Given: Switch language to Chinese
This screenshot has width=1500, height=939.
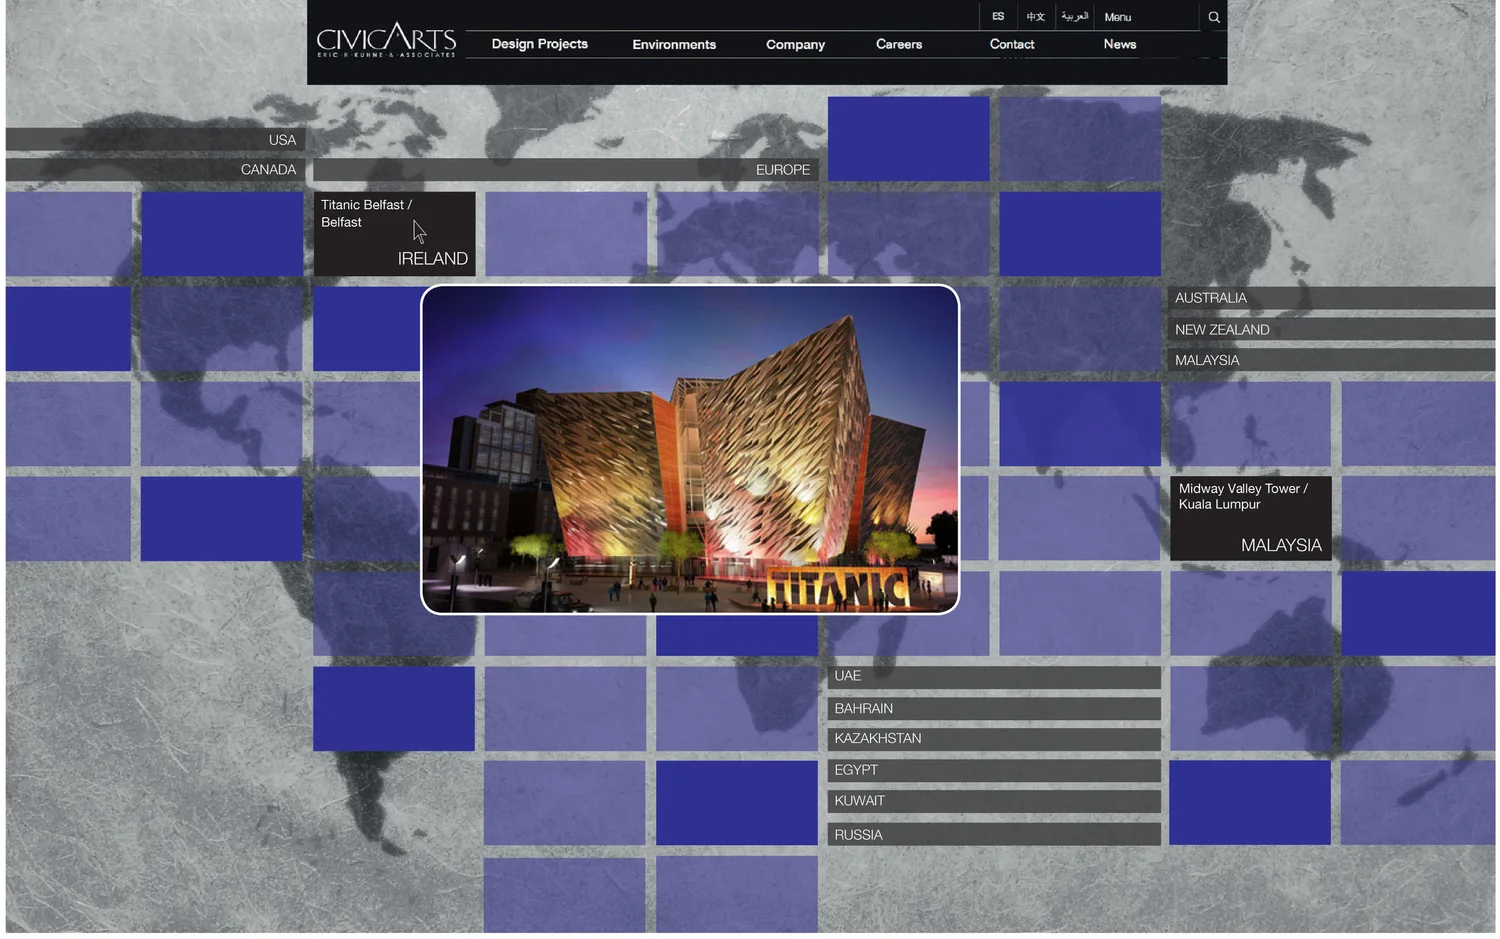Looking at the screenshot, I should click(x=1035, y=17).
